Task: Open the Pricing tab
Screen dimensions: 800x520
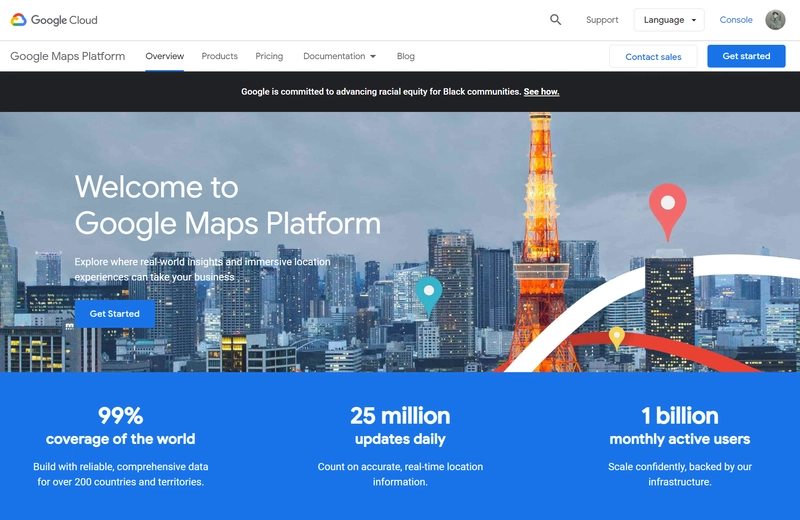Action: [x=269, y=56]
